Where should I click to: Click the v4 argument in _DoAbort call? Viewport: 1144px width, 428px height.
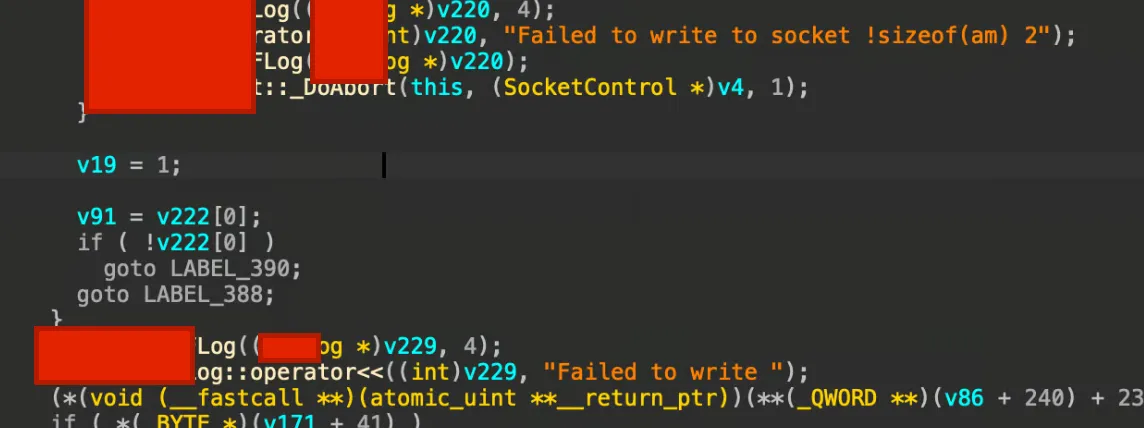tap(730, 88)
